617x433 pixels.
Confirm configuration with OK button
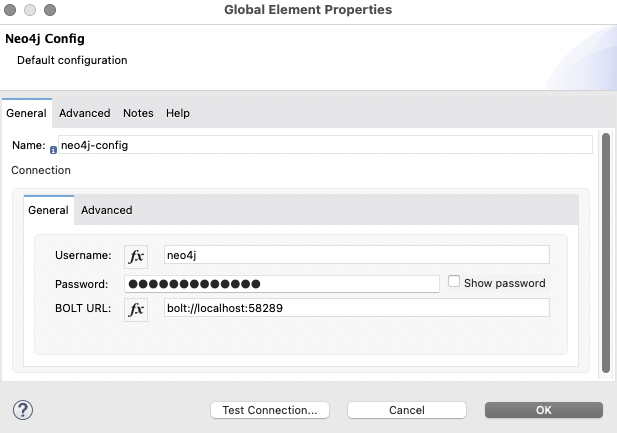click(544, 410)
